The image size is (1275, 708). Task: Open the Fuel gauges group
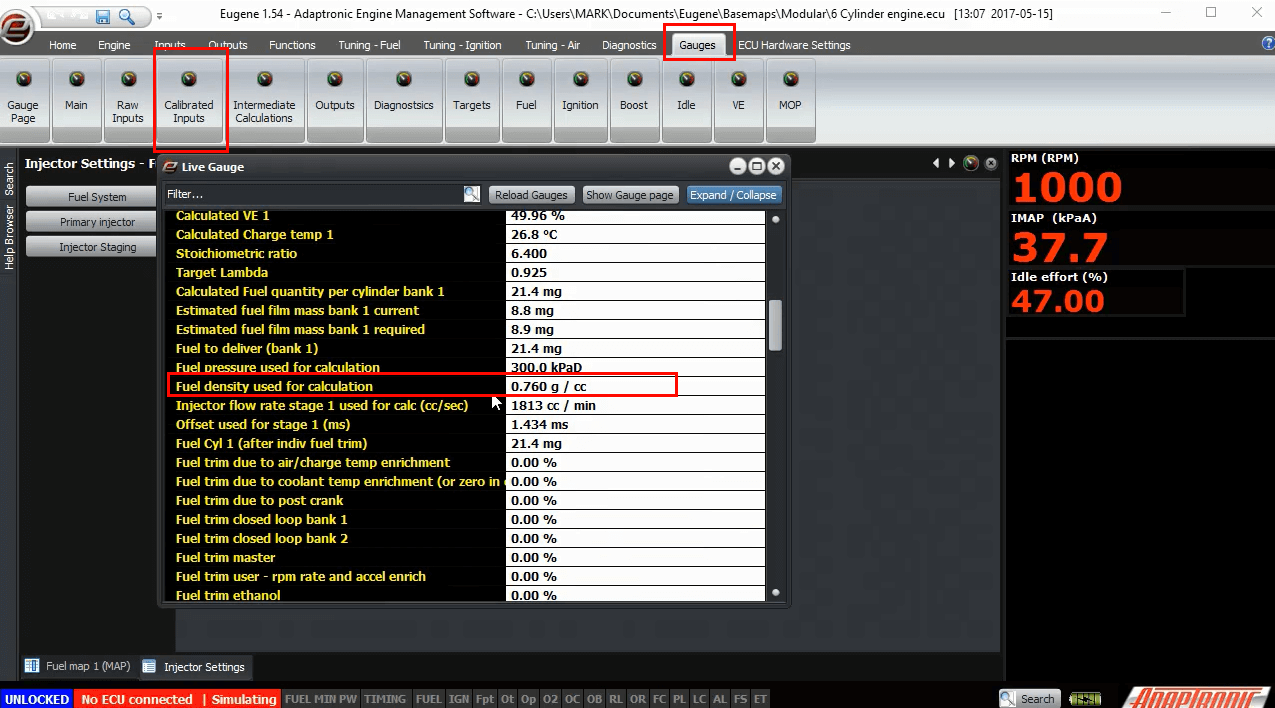click(526, 98)
